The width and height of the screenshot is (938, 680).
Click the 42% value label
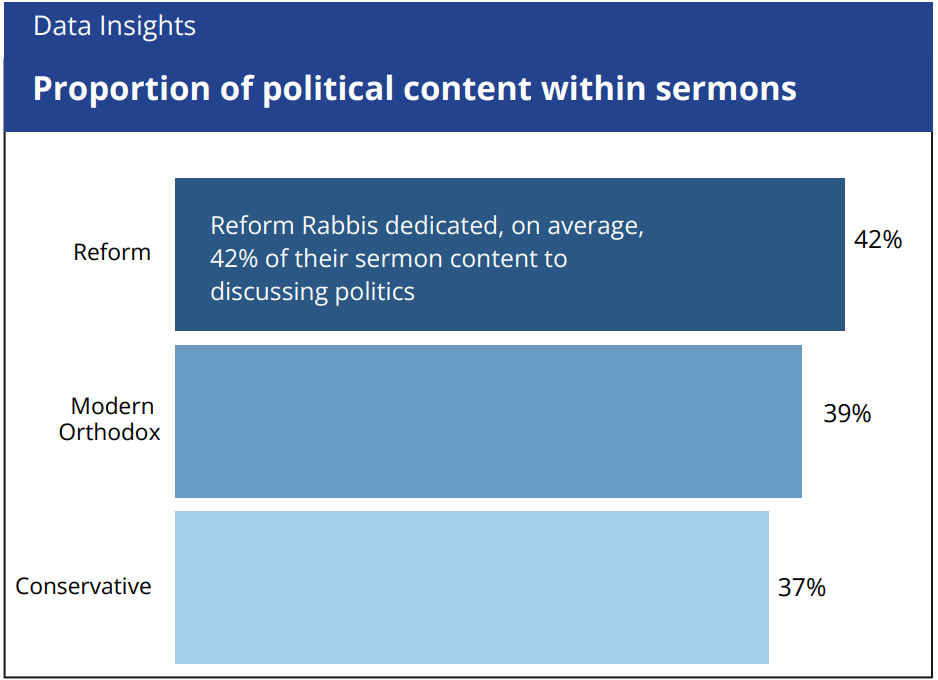click(878, 240)
